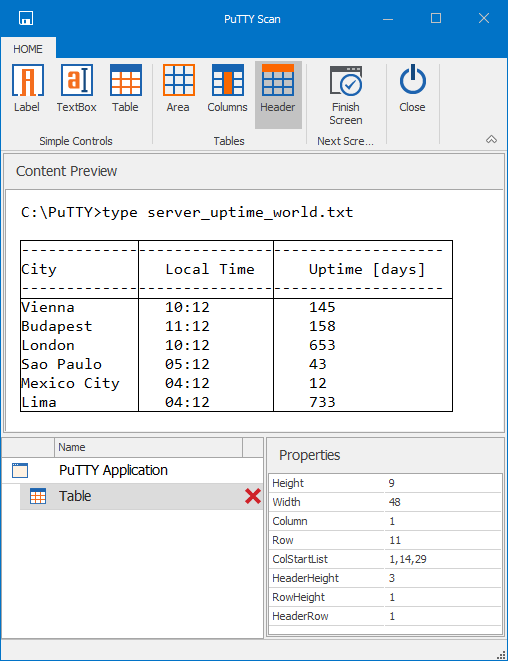Click the Uptime [days] column in the preview

click(x=363, y=326)
